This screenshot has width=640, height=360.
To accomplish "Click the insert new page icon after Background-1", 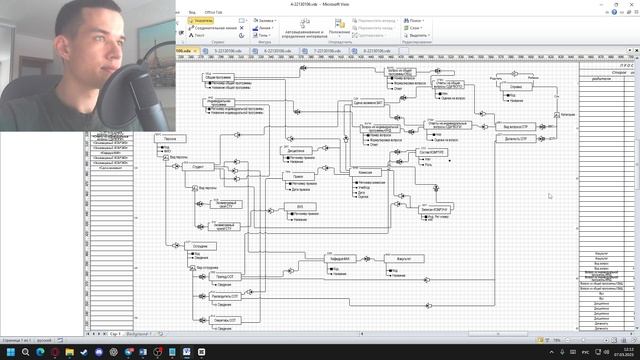I will (x=160, y=334).
